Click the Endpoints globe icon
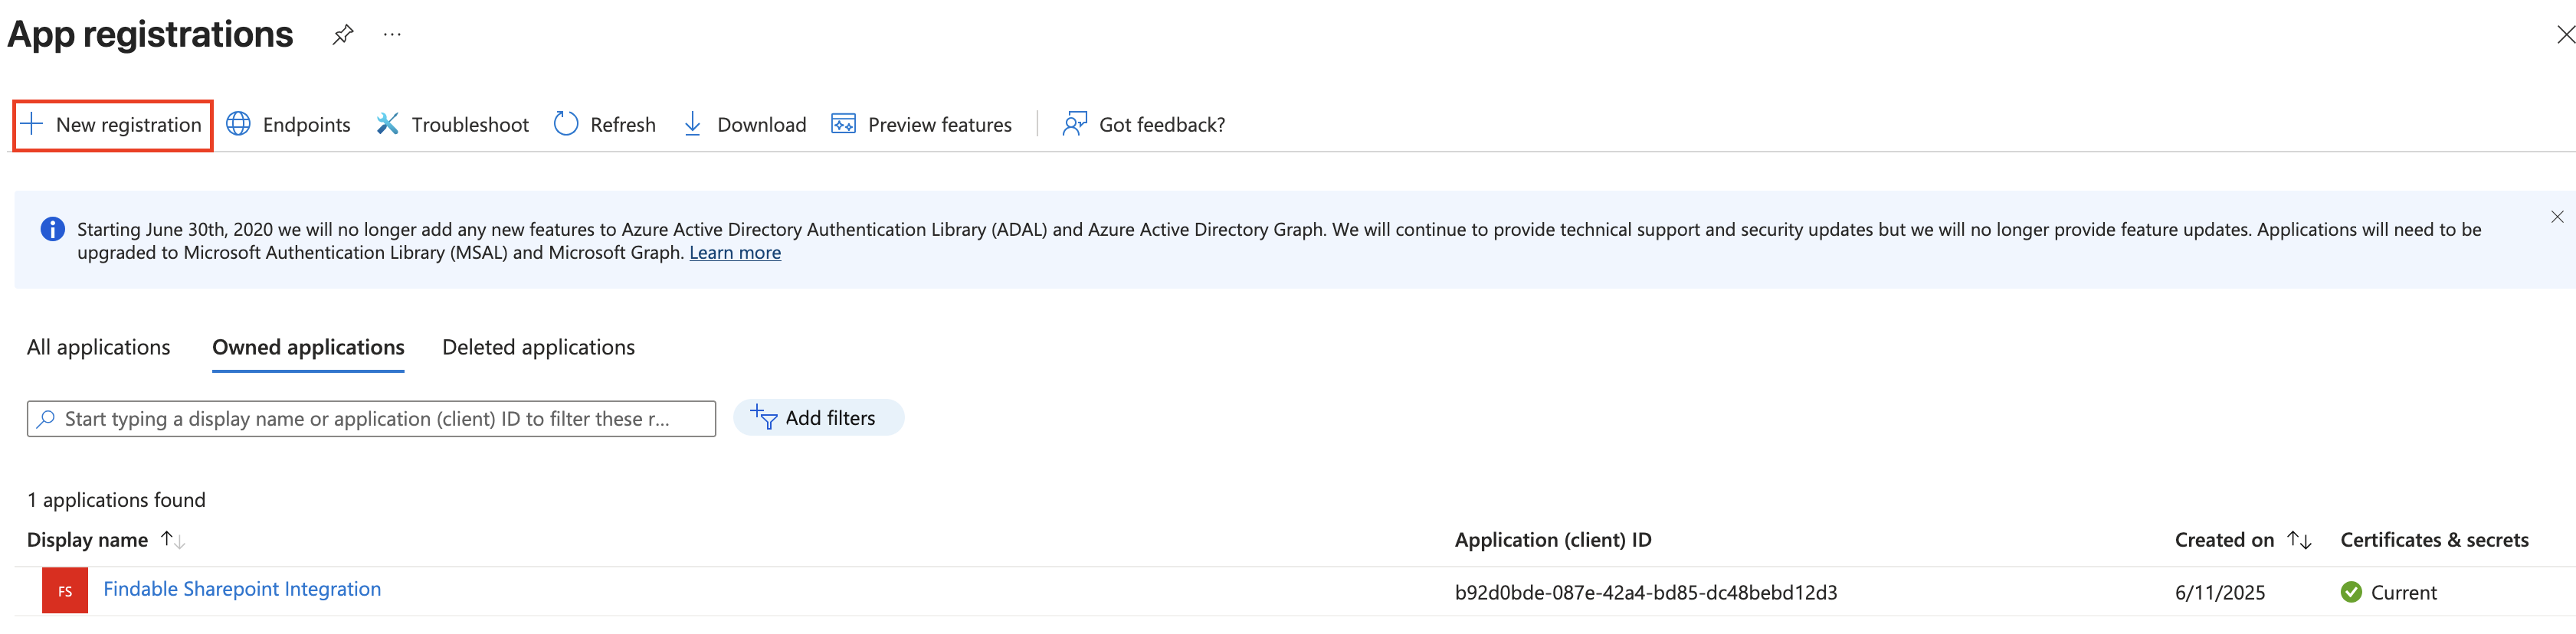 tap(238, 124)
